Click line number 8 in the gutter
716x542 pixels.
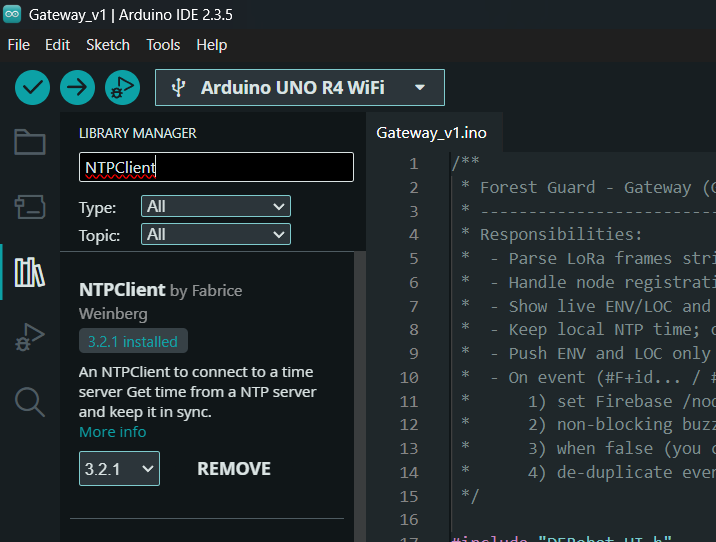tap(413, 330)
